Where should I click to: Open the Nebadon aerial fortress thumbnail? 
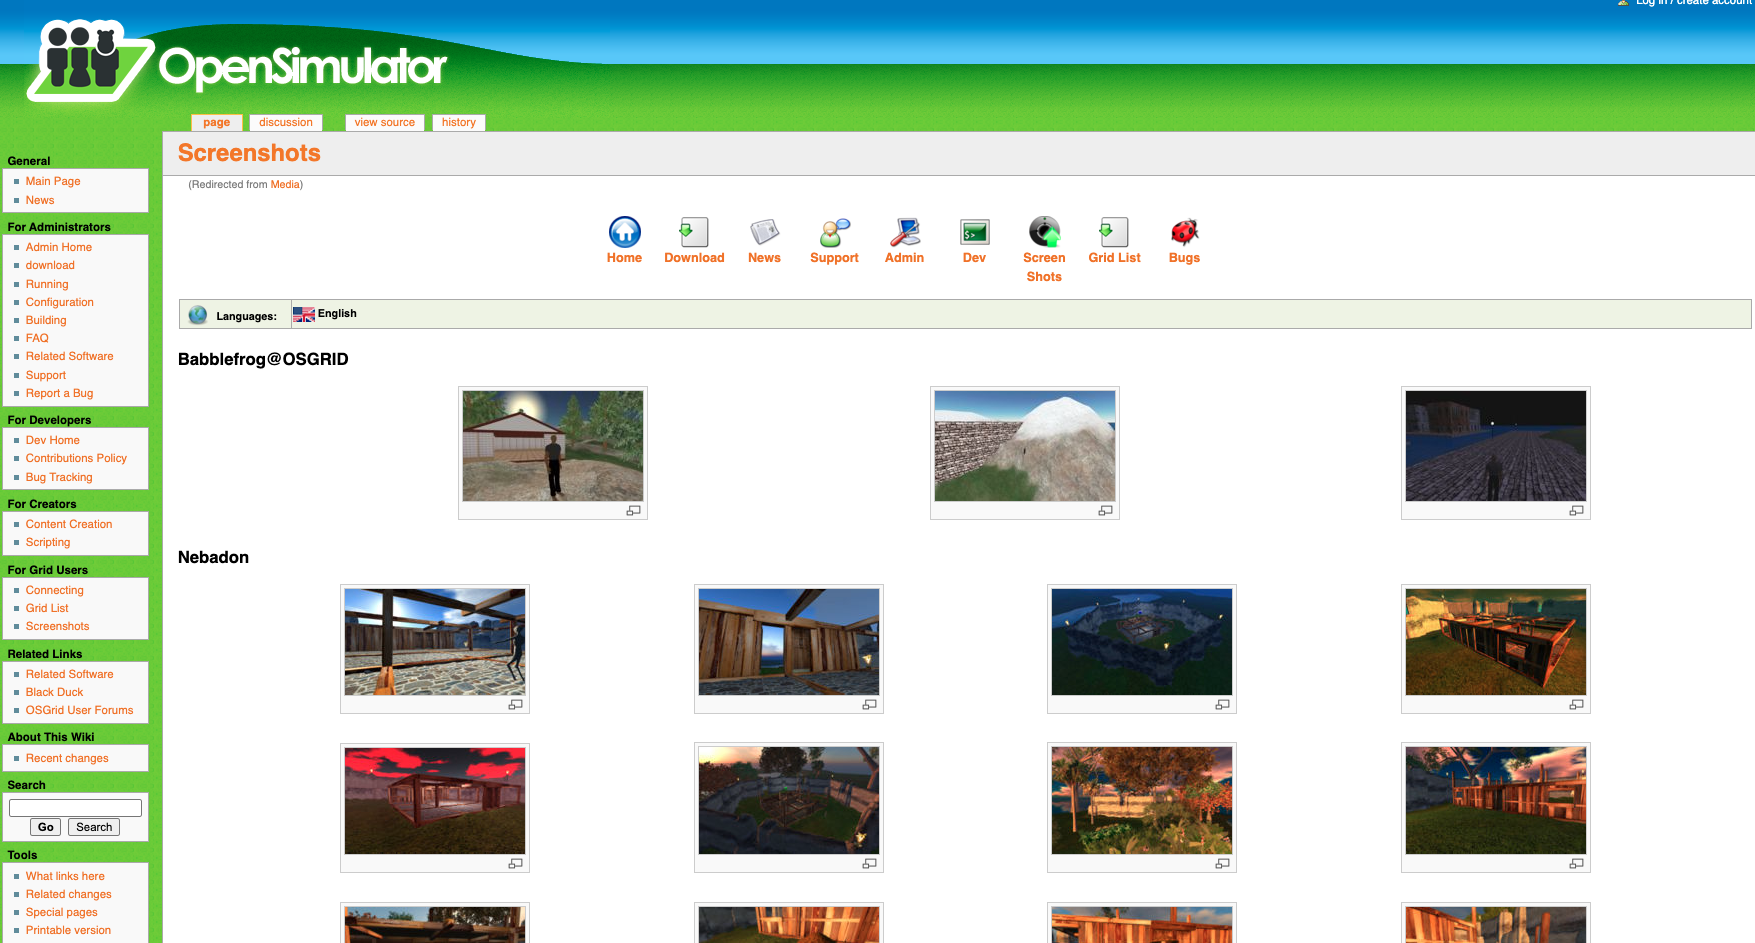coord(1142,642)
